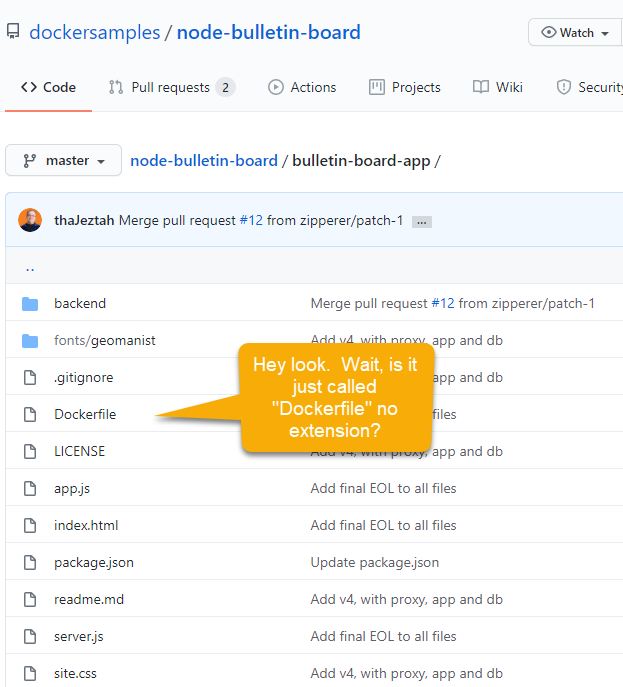
Task: Open the app.js file
Action: tap(72, 488)
